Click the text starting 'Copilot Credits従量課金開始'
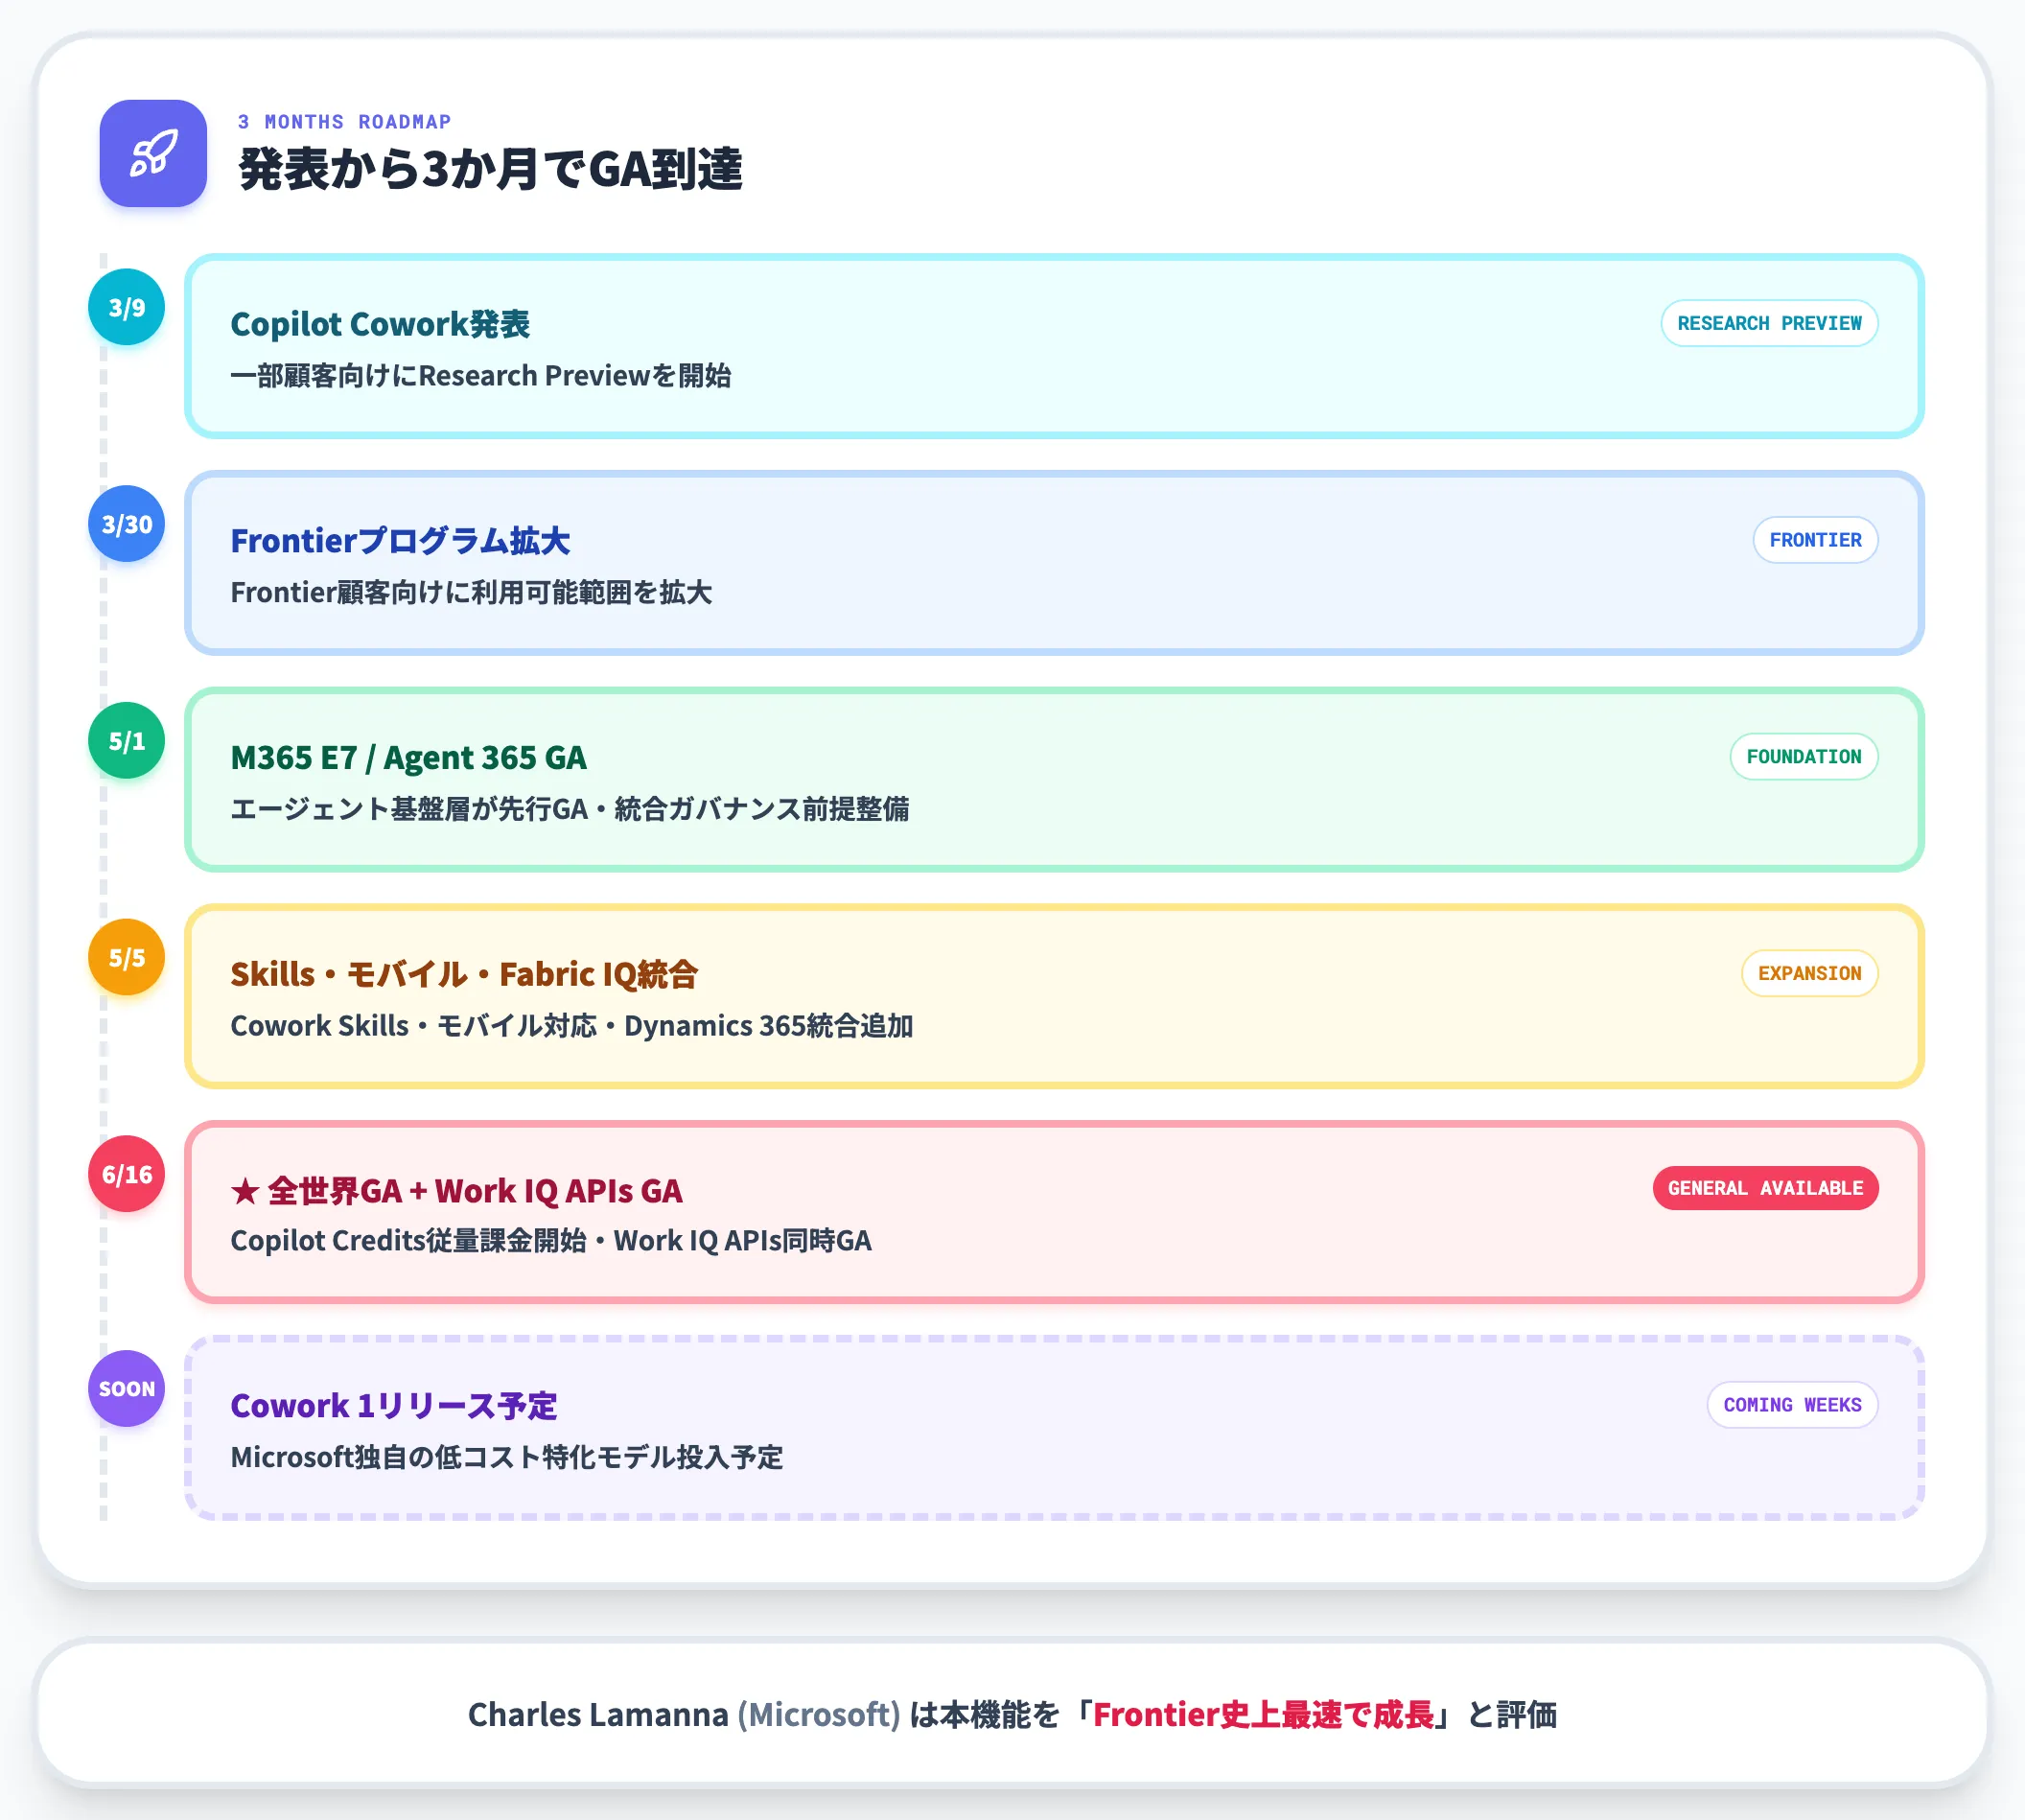Screen dimensions: 2025x1820 (551, 1241)
